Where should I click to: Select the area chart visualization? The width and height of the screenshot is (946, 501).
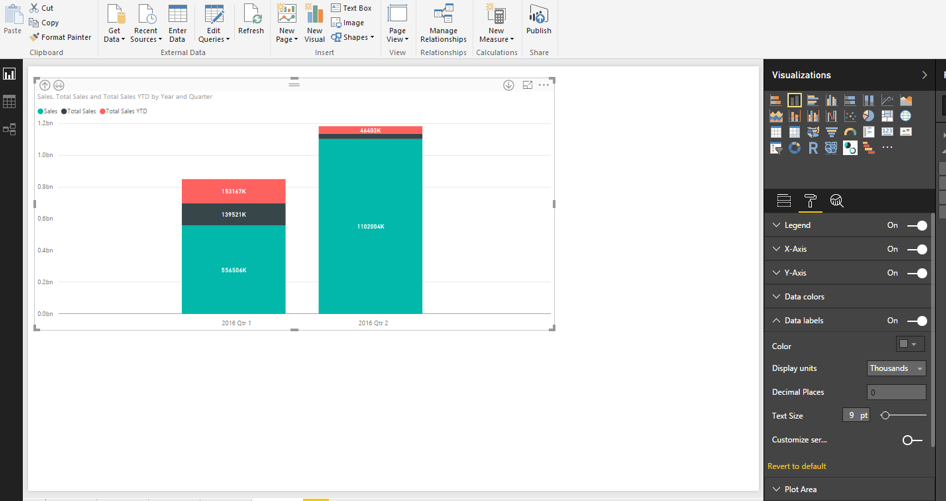pyautogui.click(x=906, y=100)
